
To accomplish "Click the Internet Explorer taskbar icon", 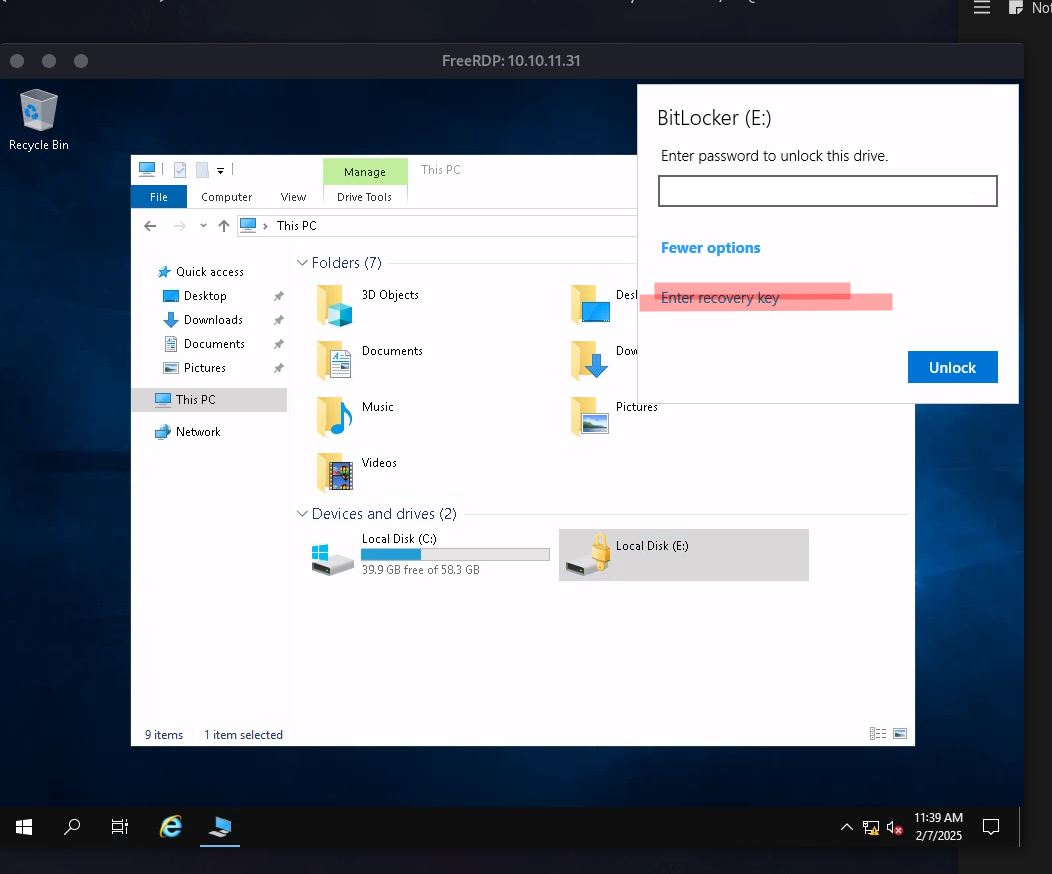I will (x=171, y=827).
